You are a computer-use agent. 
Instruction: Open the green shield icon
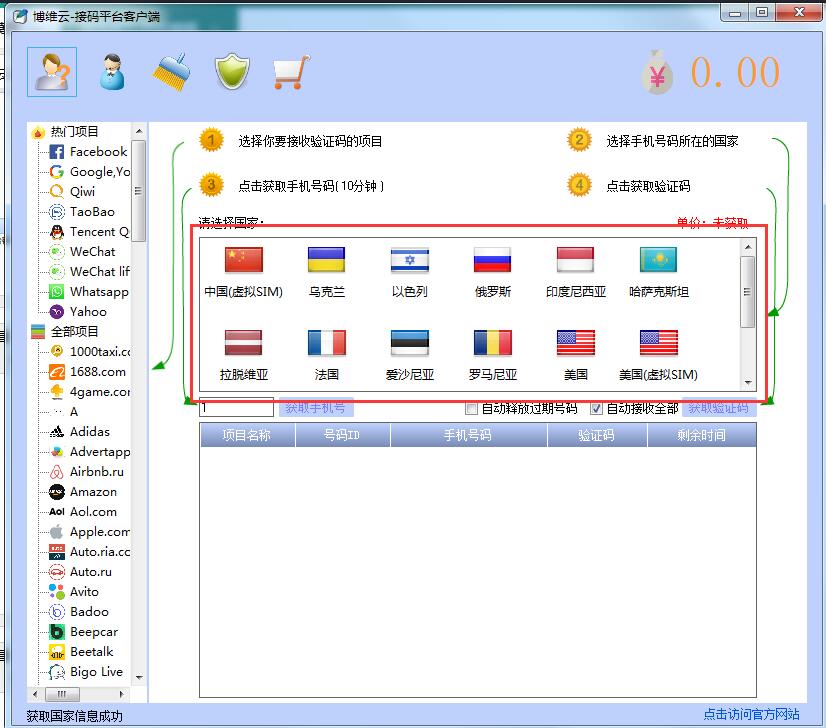232,72
